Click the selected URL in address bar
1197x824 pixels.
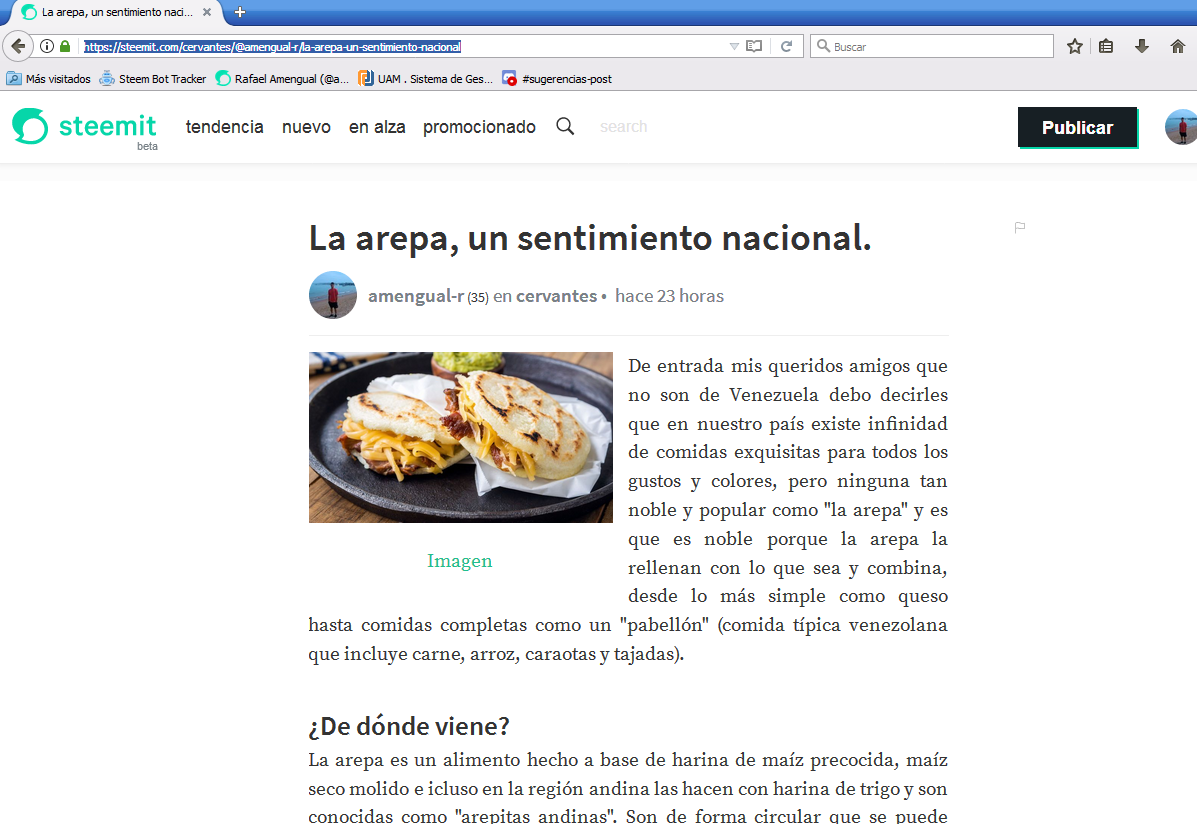(x=273, y=47)
